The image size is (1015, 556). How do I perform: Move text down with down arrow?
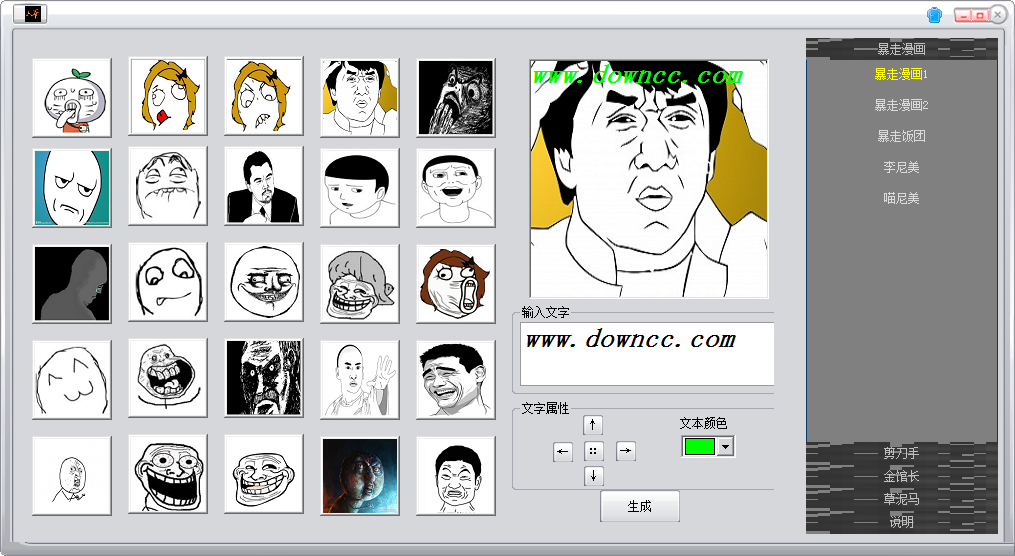click(593, 476)
